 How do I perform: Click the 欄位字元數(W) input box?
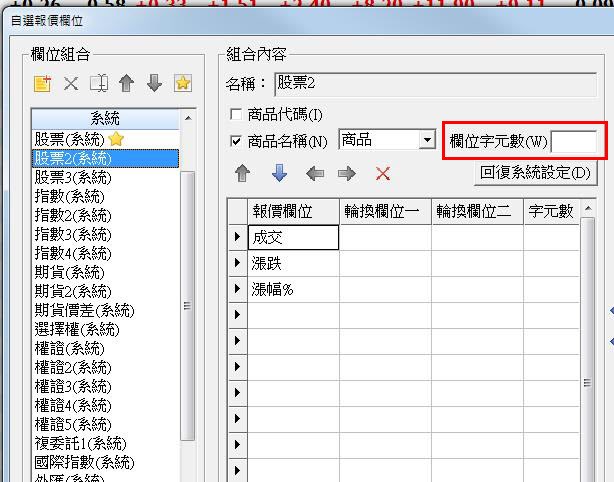(x=574, y=141)
